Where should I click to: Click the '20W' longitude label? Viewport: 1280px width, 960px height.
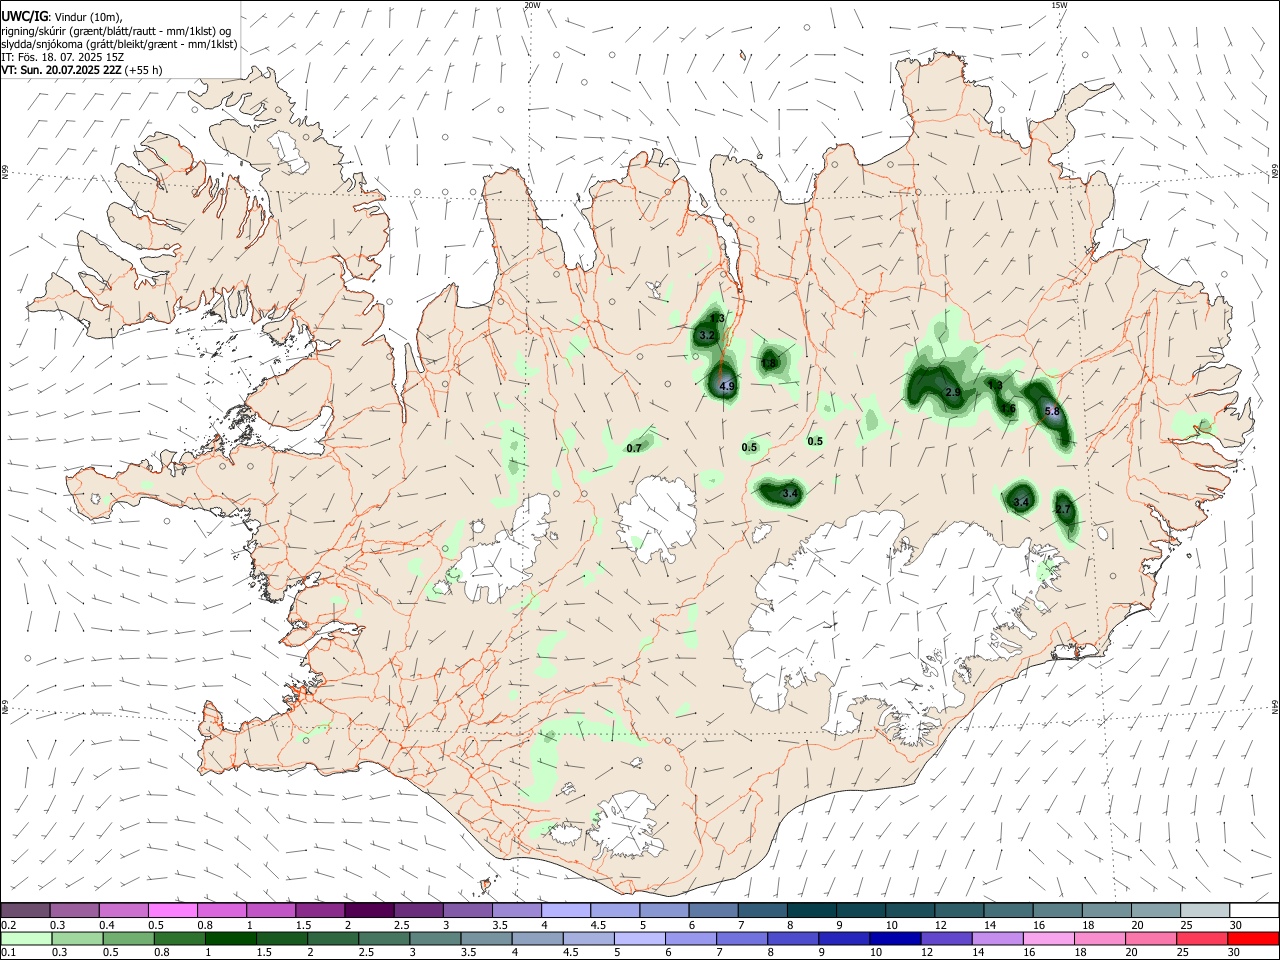pos(532,5)
